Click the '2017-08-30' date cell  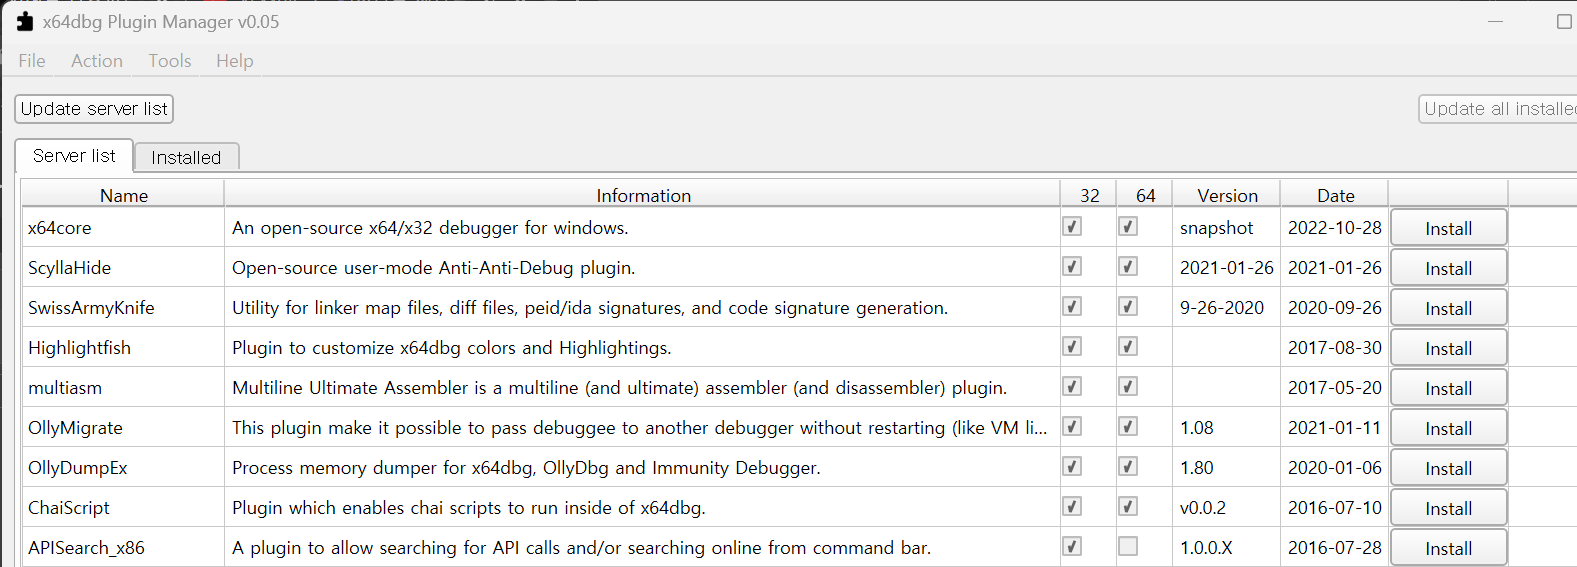click(x=1335, y=348)
